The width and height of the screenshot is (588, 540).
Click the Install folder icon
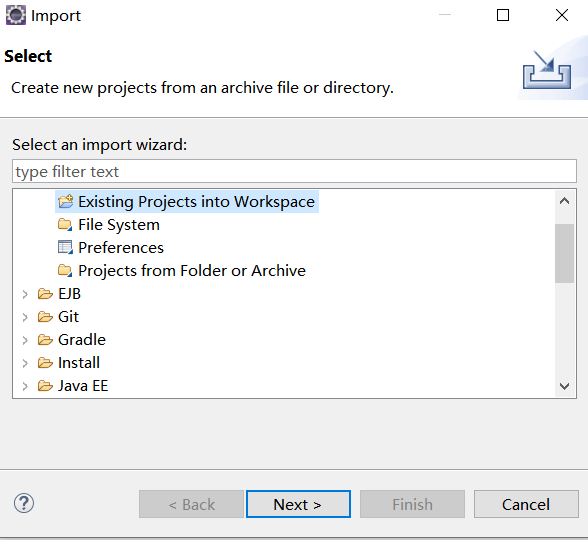pos(45,363)
